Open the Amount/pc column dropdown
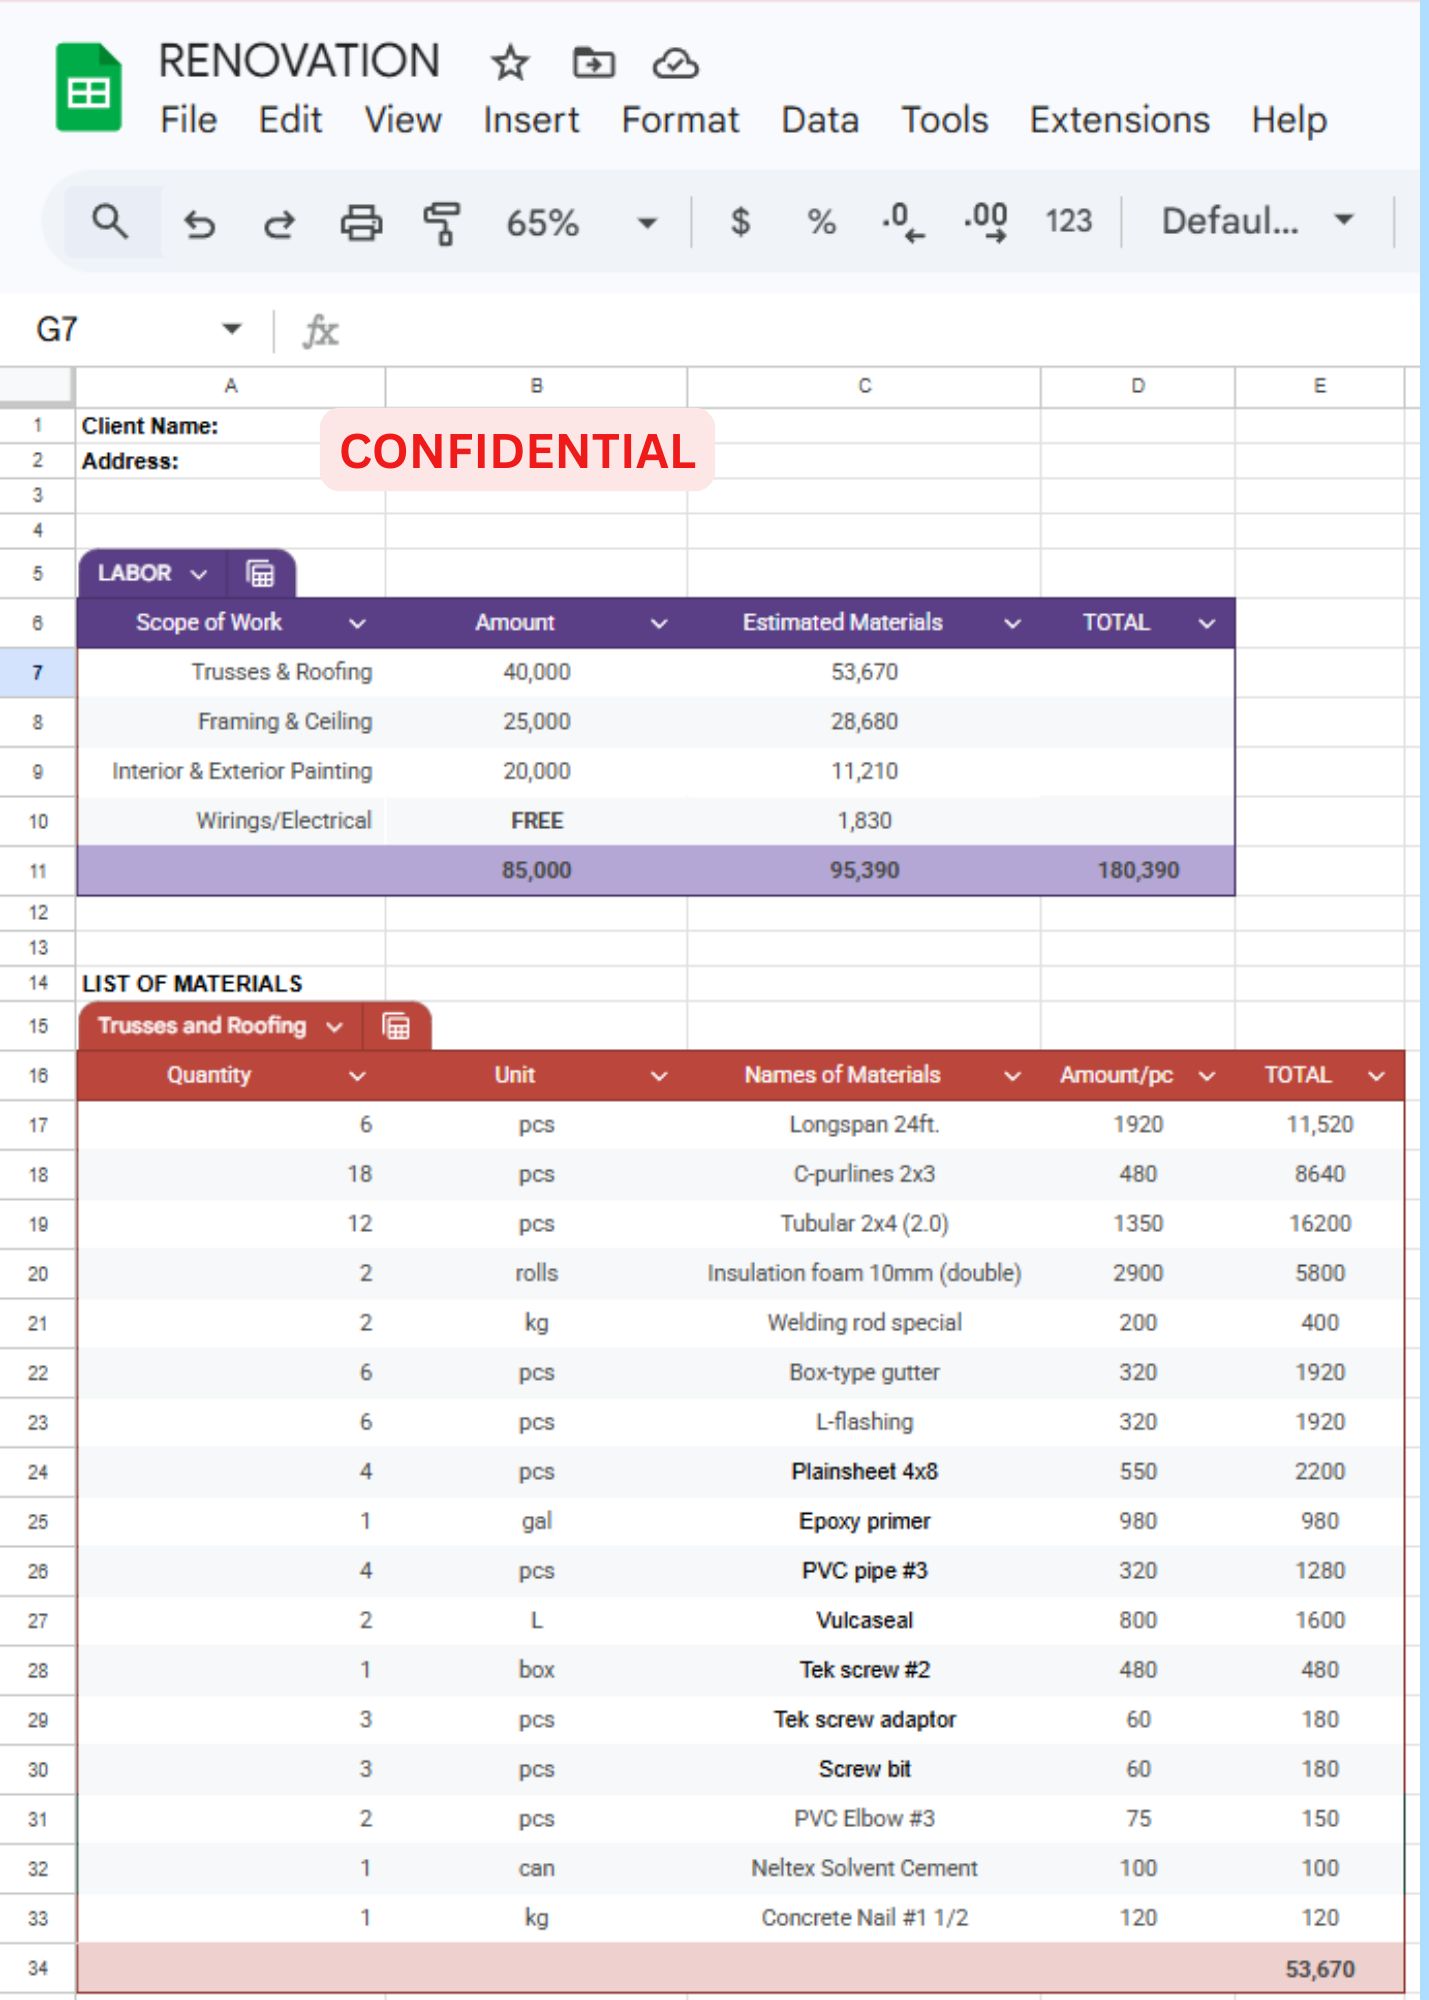Screen dimensions: 1429x2000 [1207, 1076]
